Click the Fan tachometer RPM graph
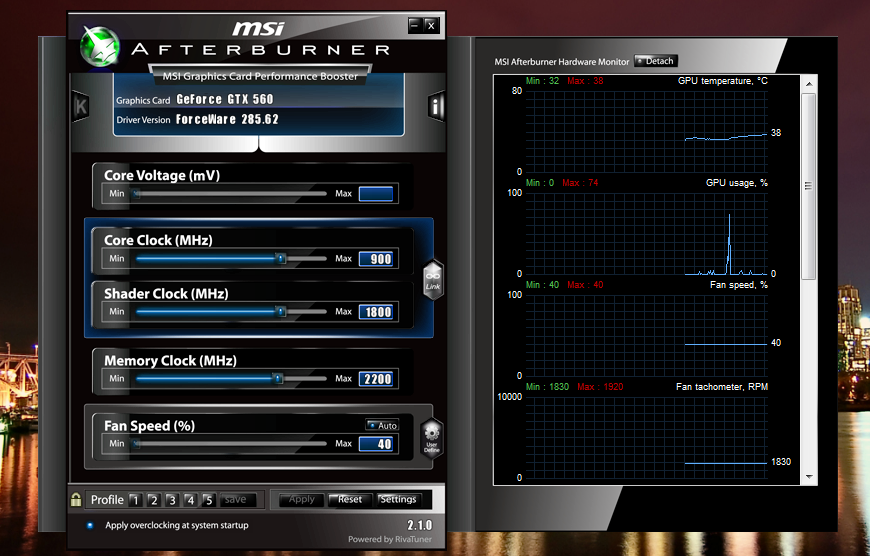The image size is (870, 556). (646, 438)
